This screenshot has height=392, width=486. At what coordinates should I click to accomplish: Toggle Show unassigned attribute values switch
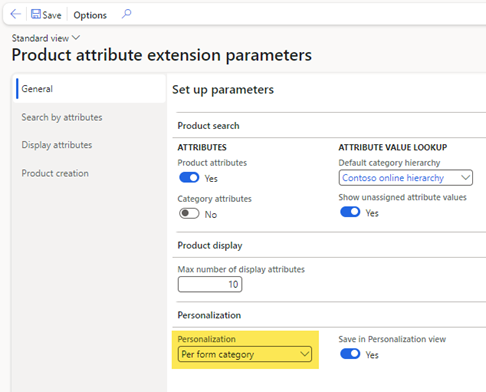350,212
